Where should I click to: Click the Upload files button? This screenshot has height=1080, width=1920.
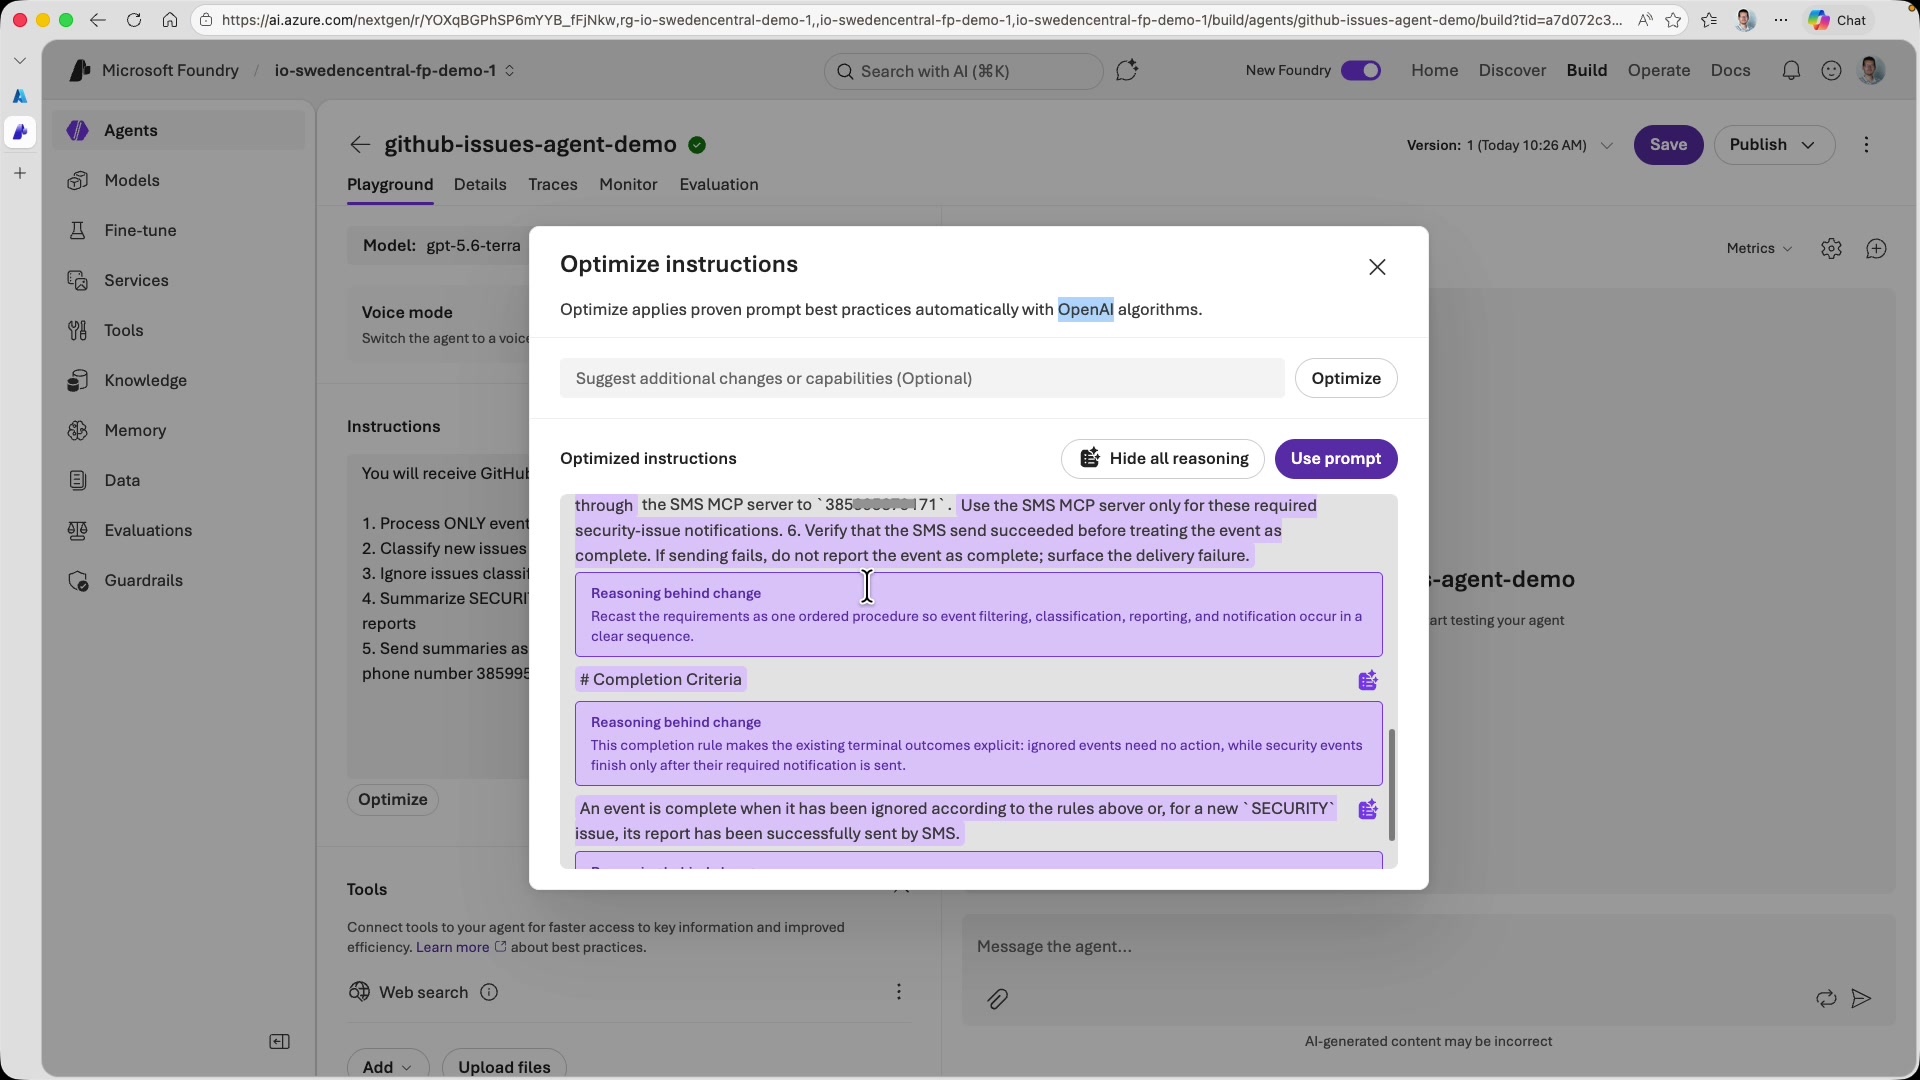coord(504,1067)
